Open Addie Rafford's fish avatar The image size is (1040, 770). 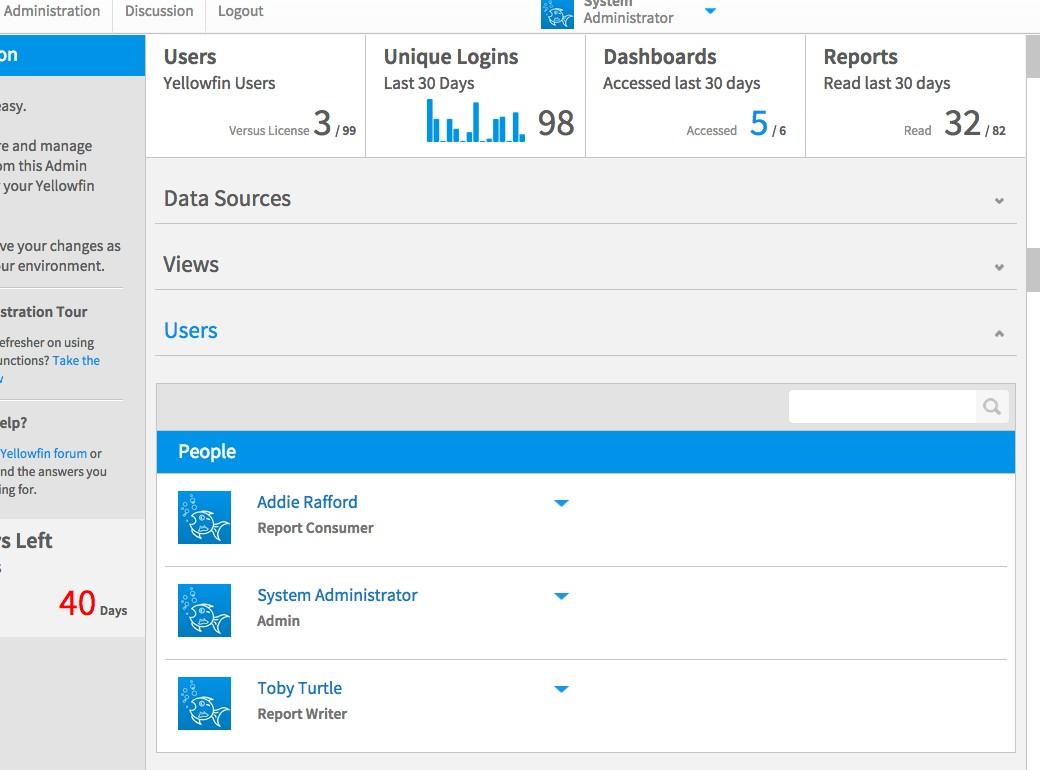[x=204, y=517]
